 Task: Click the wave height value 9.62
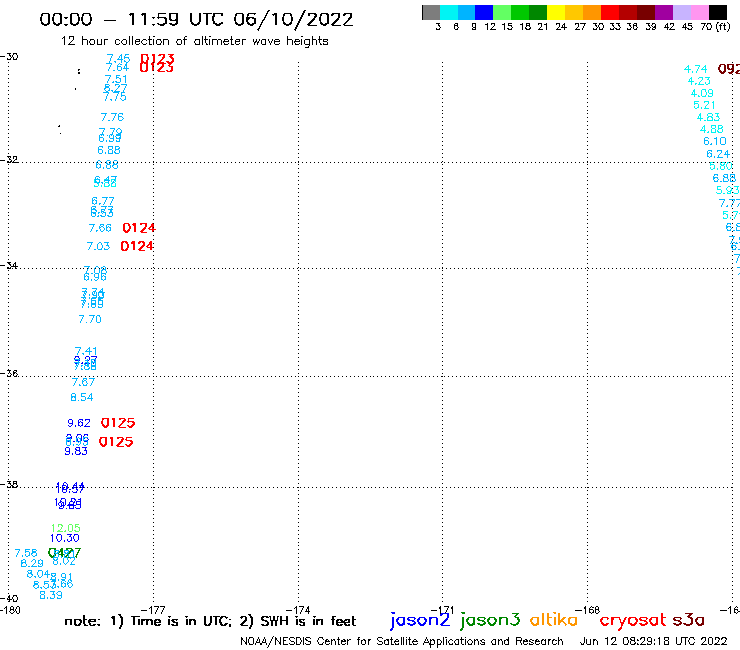[x=79, y=423]
